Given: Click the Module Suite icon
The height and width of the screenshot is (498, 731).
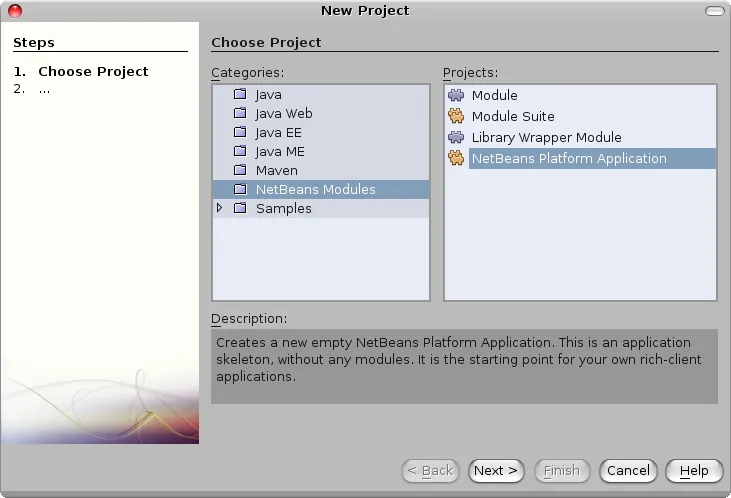Looking at the screenshot, I should (x=456, y=116).
